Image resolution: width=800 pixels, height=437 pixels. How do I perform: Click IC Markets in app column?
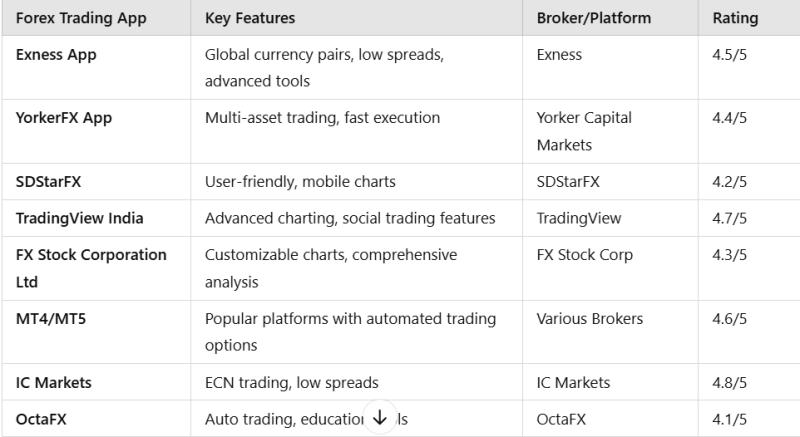pyautogui.click(x=53, y=383)
